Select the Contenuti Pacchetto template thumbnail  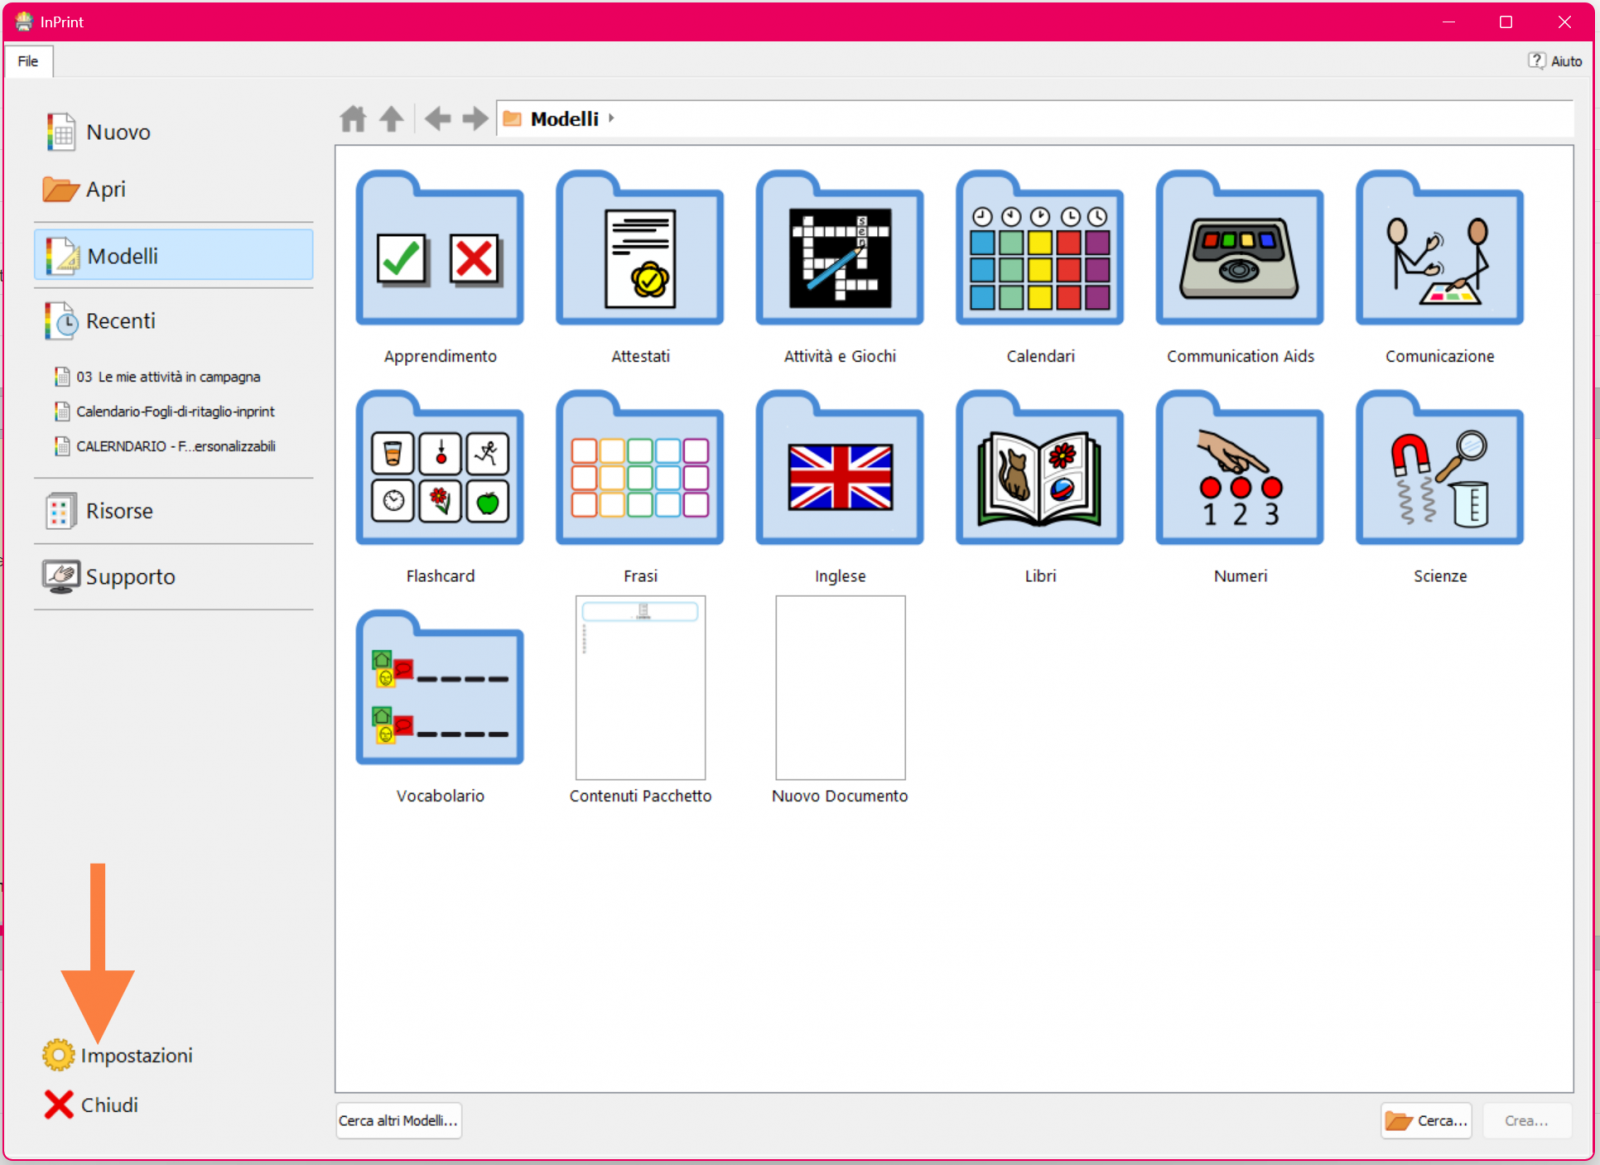pos(640,688)
